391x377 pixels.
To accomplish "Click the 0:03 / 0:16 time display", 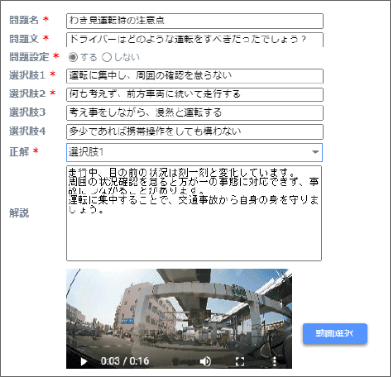I will click(125, 361).
